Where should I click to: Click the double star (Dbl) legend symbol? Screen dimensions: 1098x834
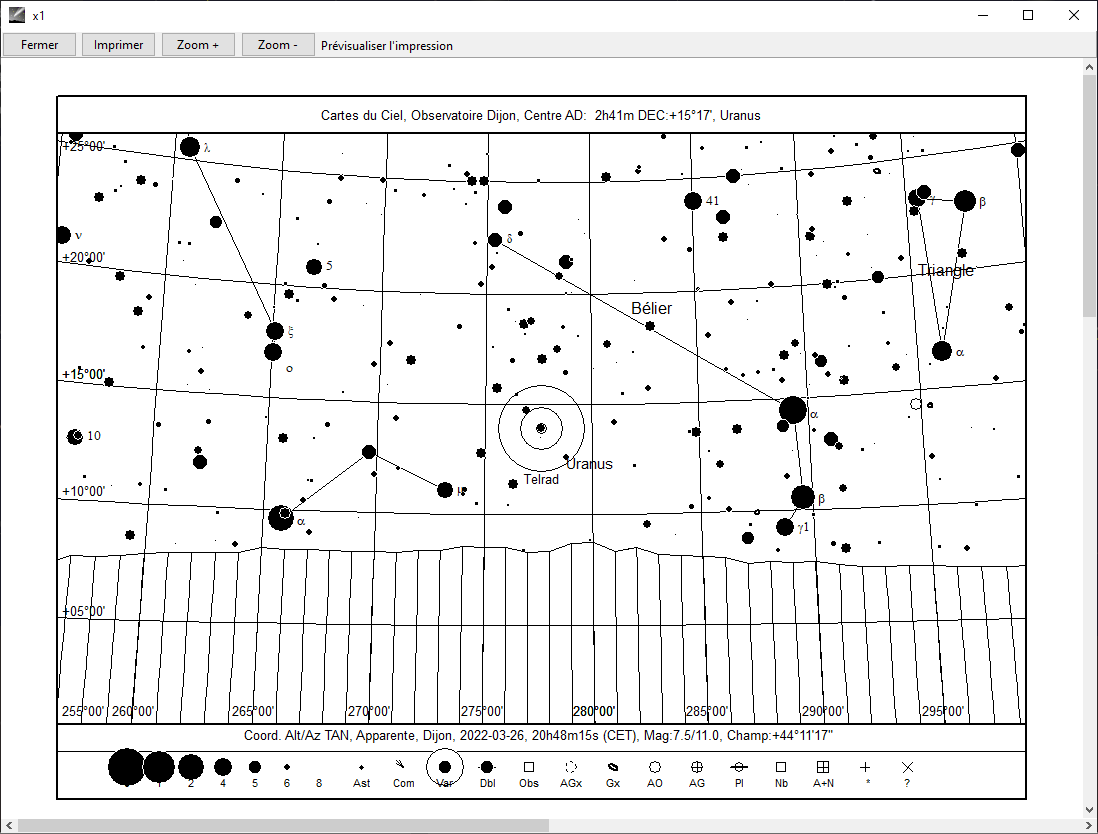point(487,767)
